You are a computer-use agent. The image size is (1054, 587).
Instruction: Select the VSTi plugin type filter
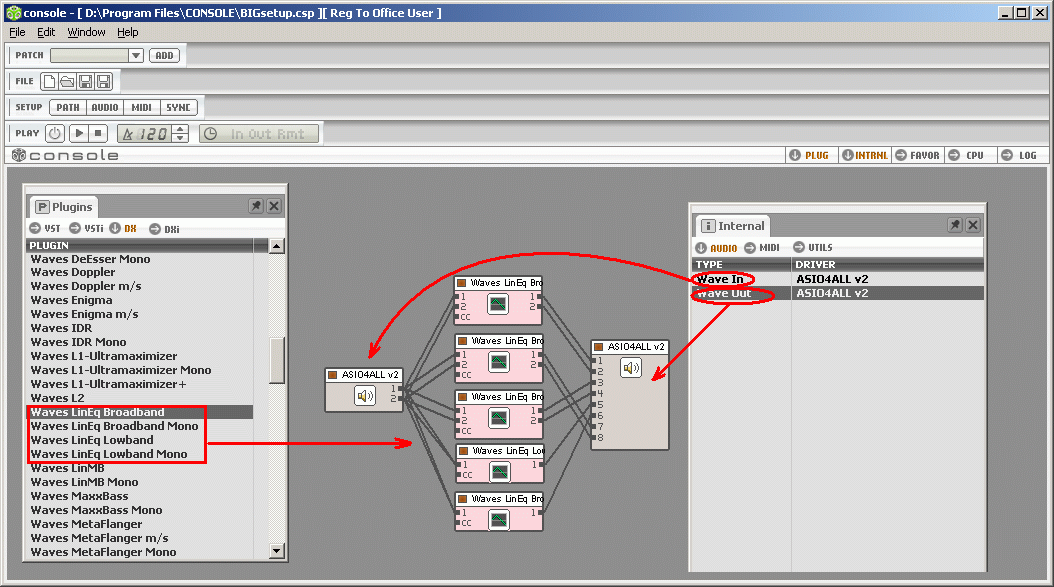point(87,229)
